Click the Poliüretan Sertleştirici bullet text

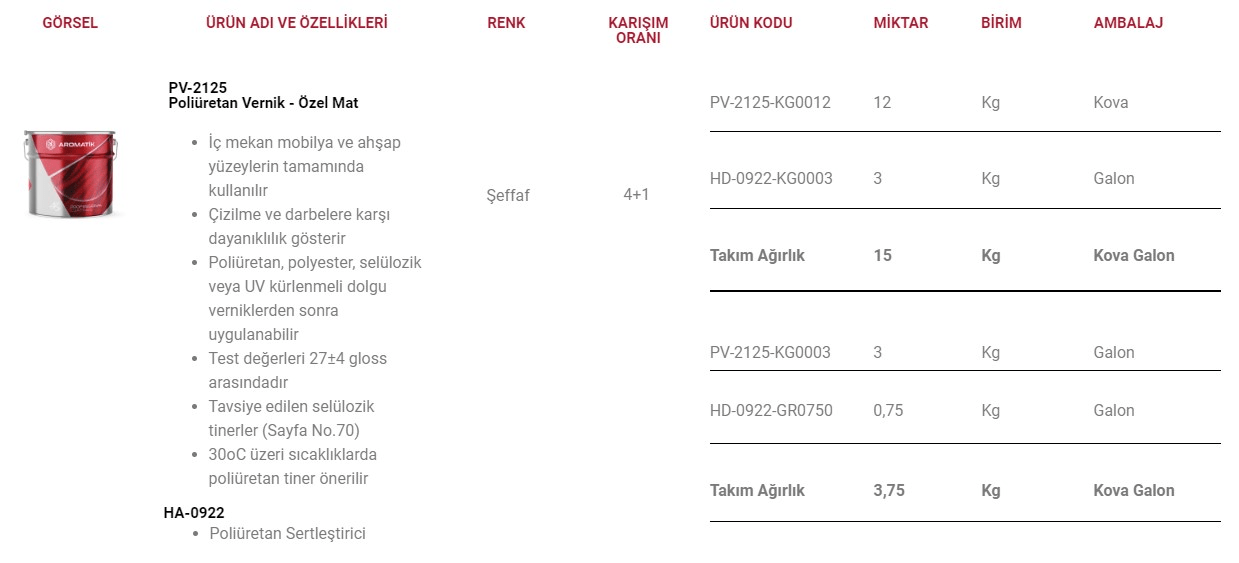point(287,533)
